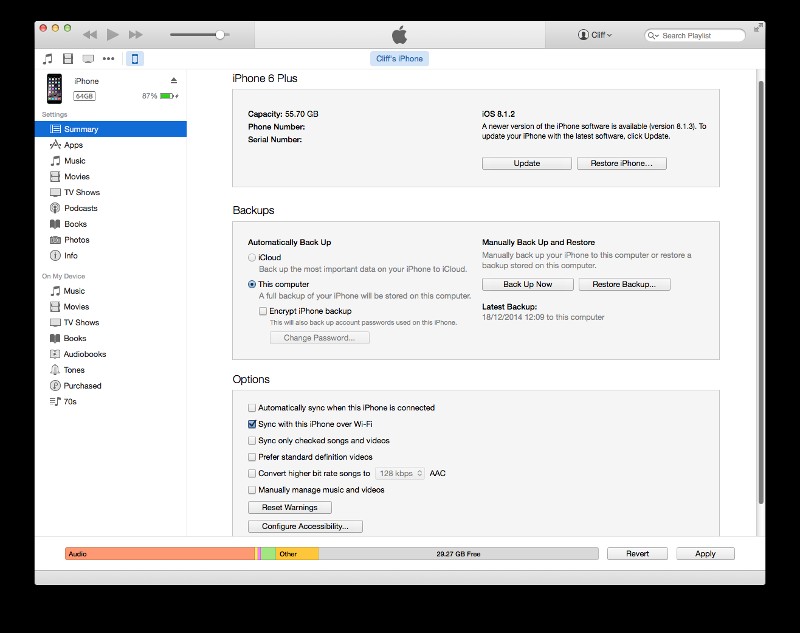
Task: Select the iCloud backup radio button
Action: click(x=251, y=257)
